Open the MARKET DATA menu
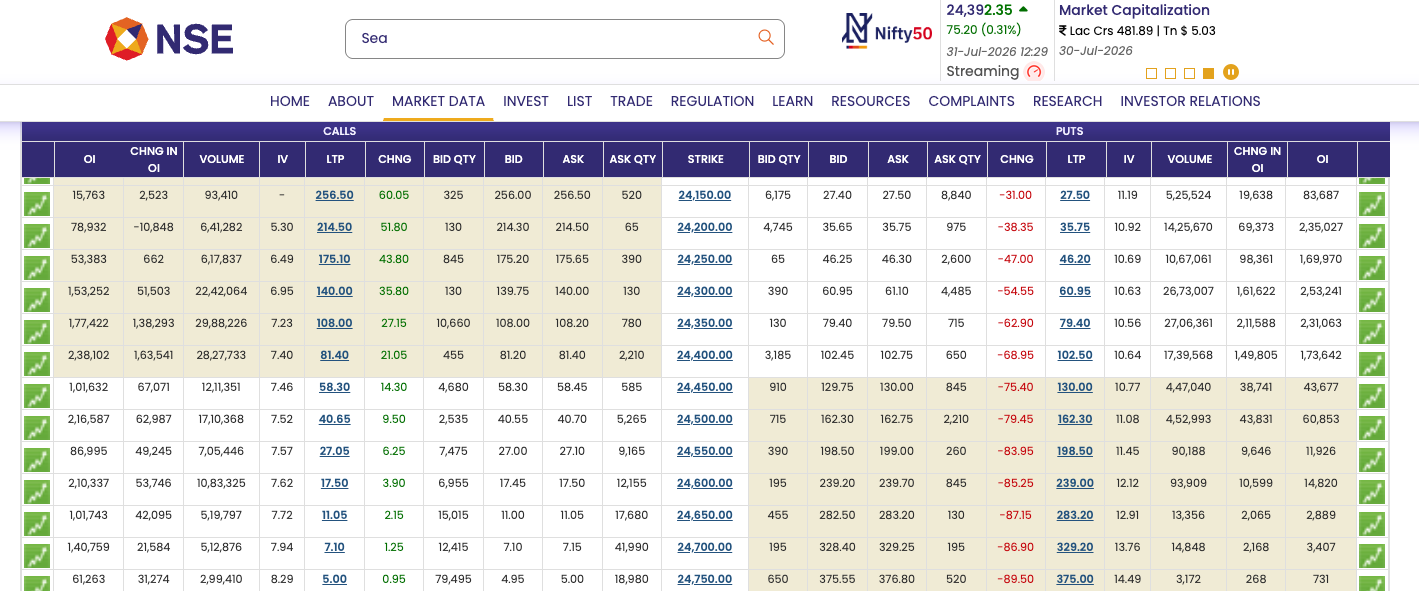The height and width of the screenshot is (591, 1419). pos(438,101)
